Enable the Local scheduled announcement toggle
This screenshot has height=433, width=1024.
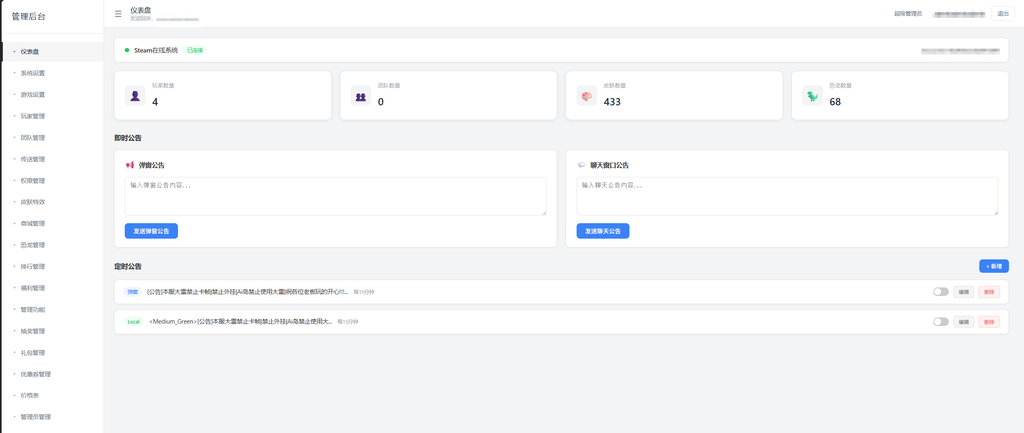tap(940, 322)
